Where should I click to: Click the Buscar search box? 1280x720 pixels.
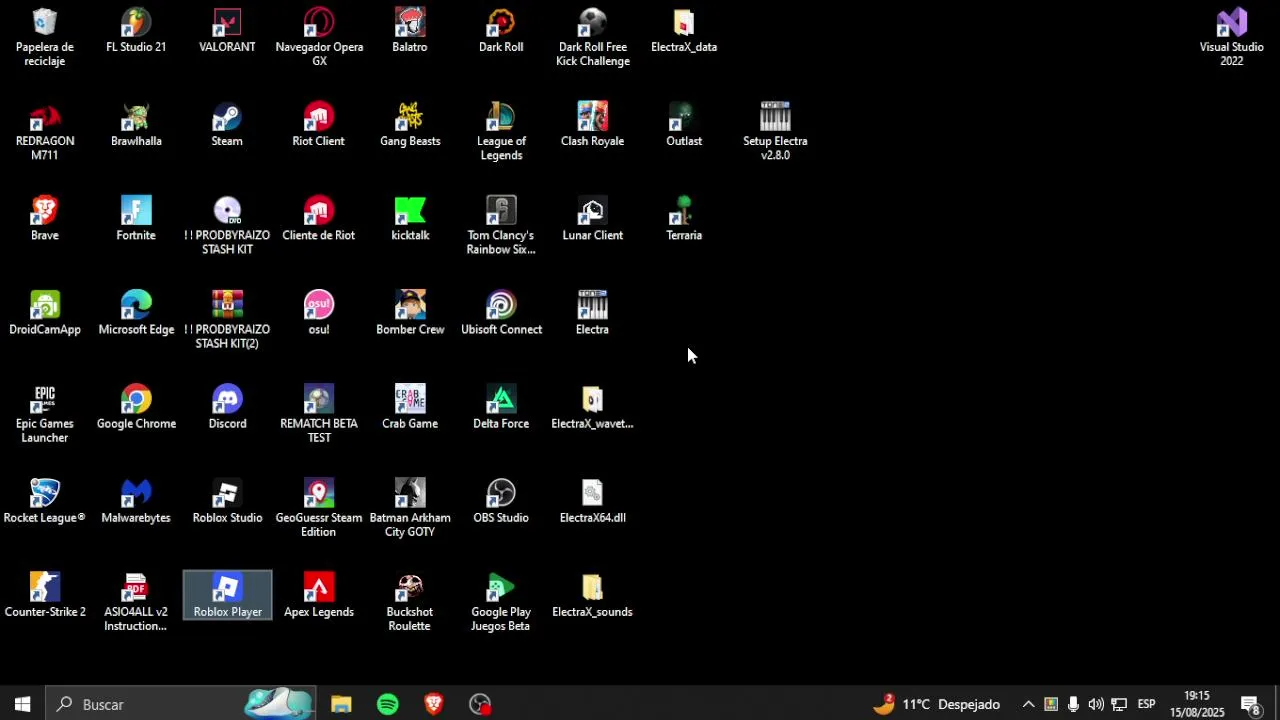(x=181, y=704)
